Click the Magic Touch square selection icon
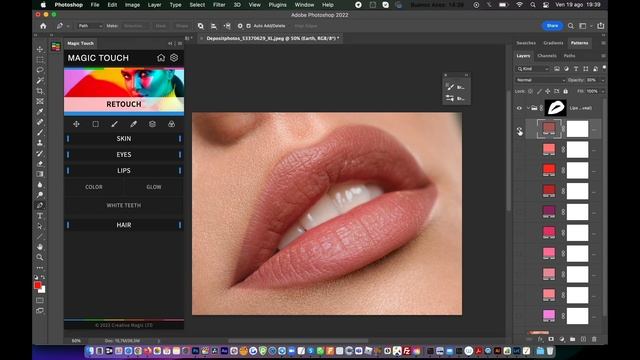Viewport: 640px width, 360px height. pos(96,124)
